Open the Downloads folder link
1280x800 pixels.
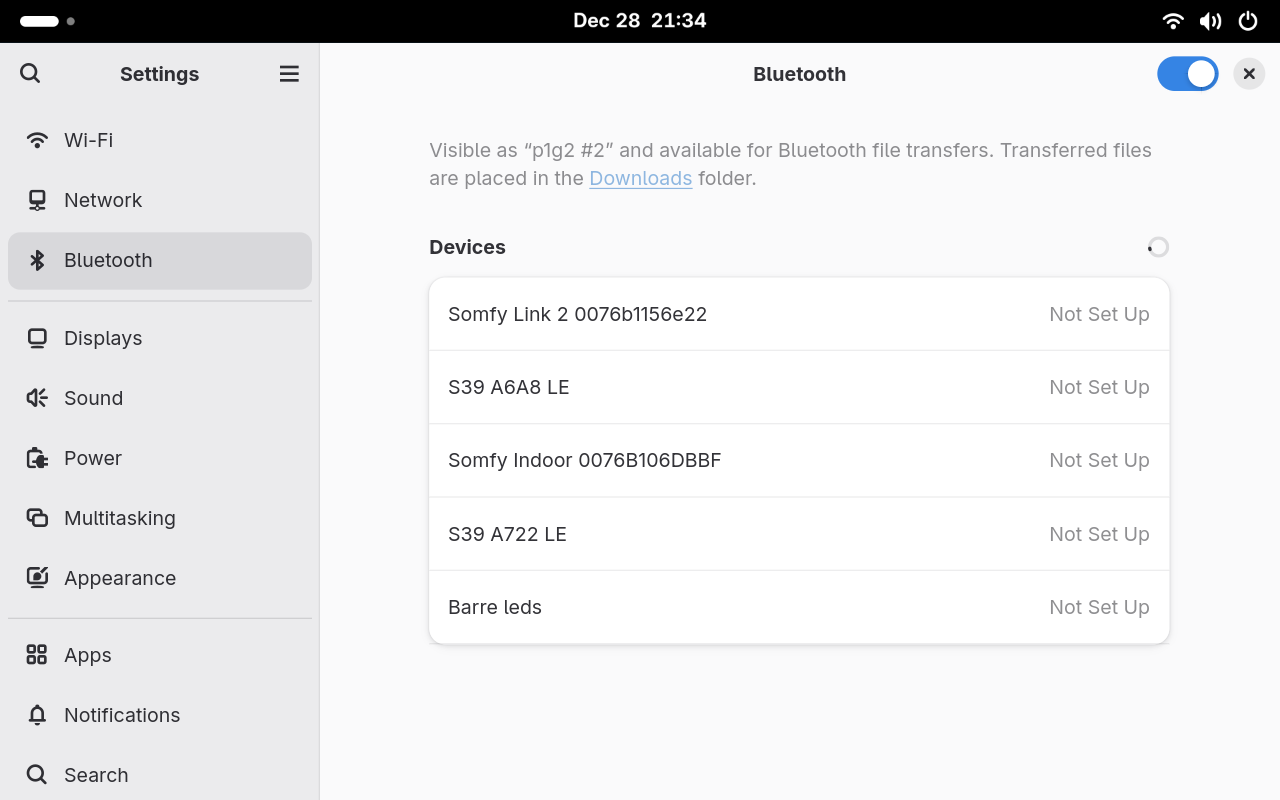(x=640, y=178)
